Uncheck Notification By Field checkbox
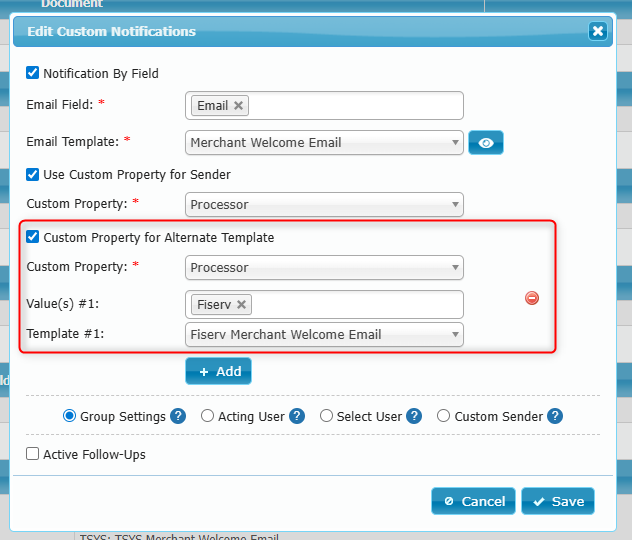Image resolution: width=632 pixels, height=540 pixels. click(33, 73)
